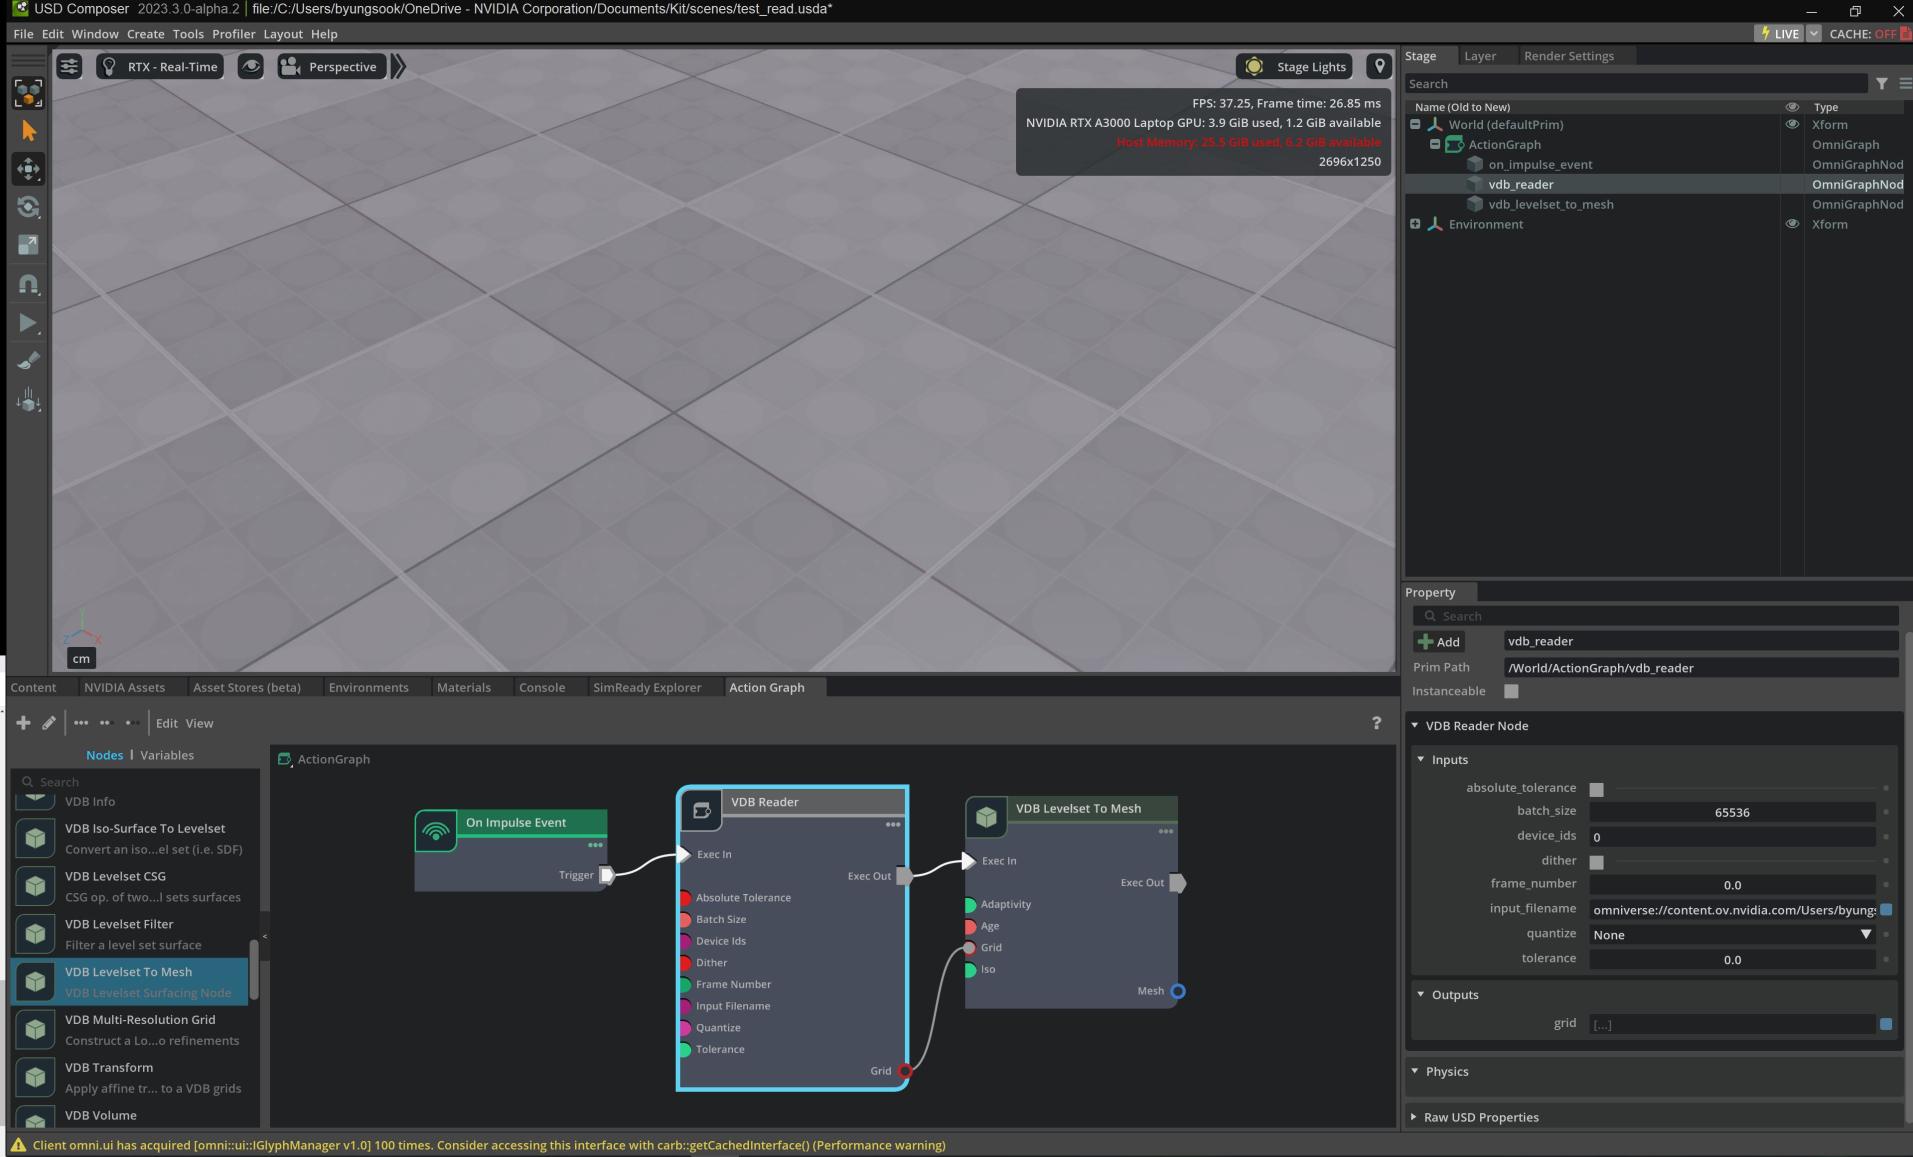Click the VDB Levelset To Mesh node icon
This screenshot has width=1913, height=1157.
986,817
